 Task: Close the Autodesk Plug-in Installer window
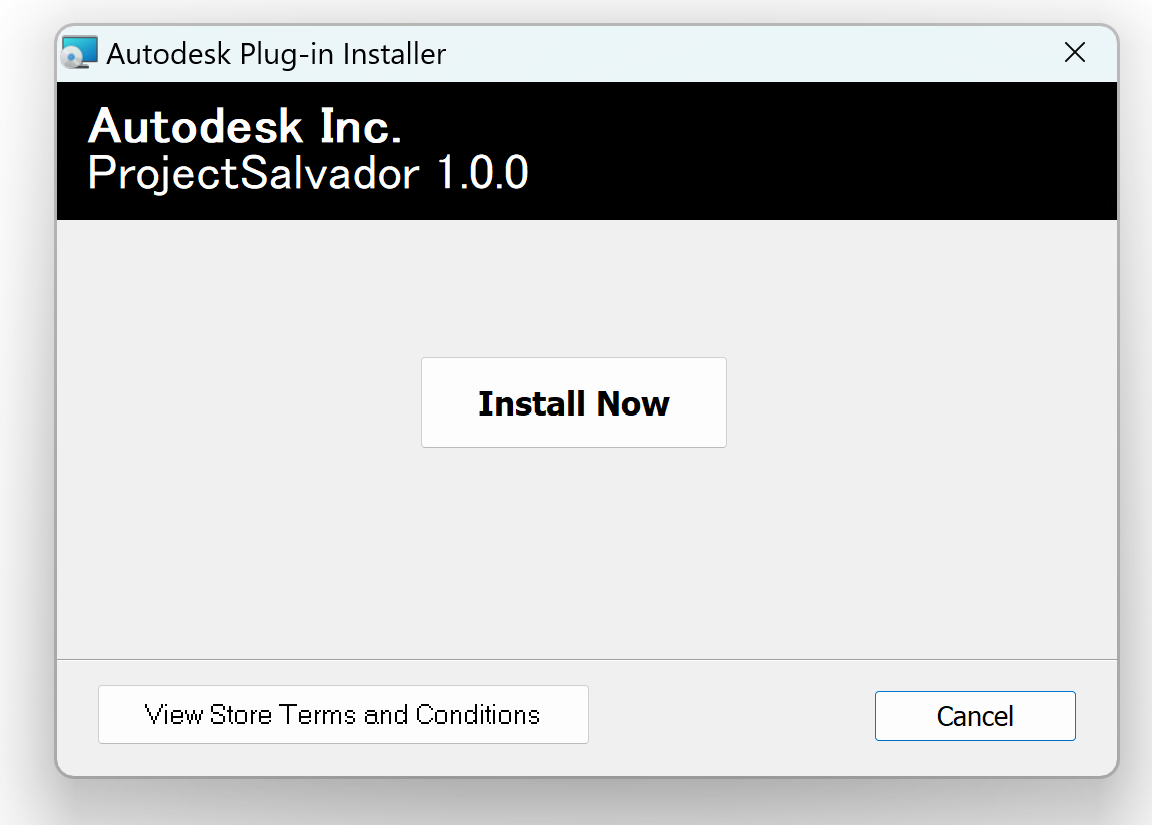click(x=1075, y=53)
